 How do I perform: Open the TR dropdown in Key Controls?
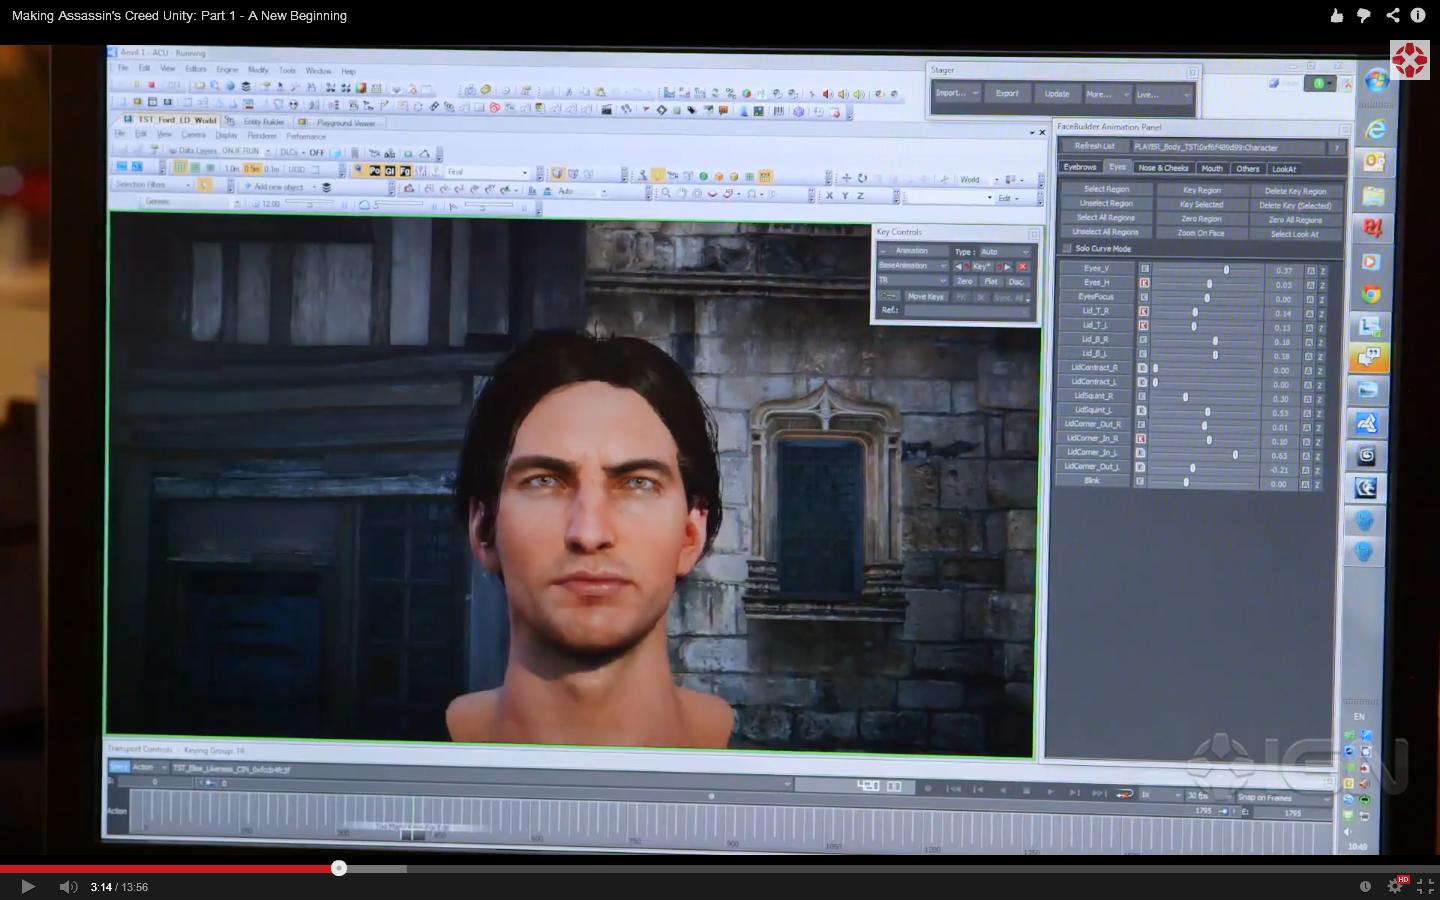point(912,280)
